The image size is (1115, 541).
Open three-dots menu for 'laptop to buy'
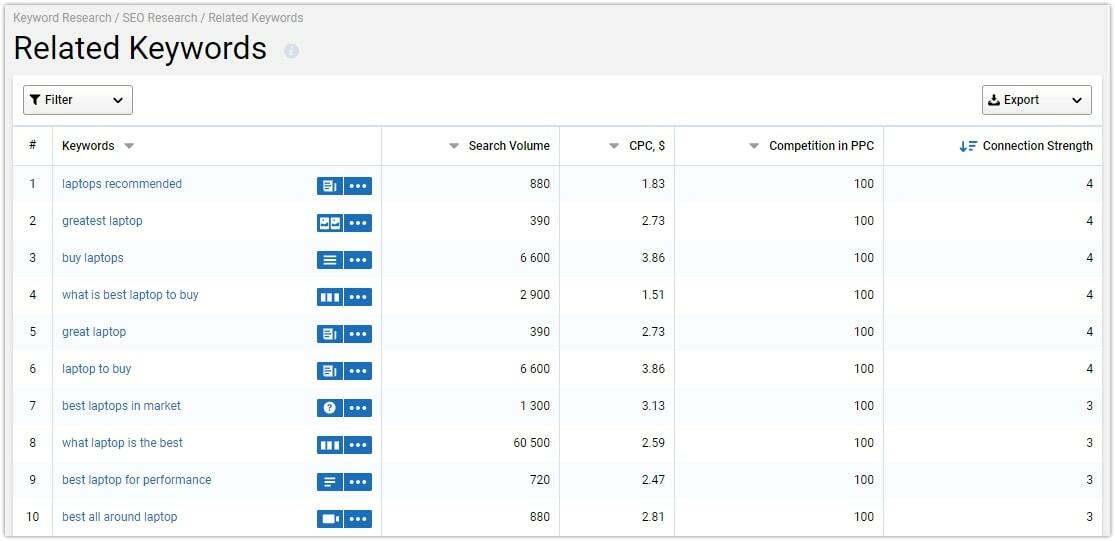pos(358,370)
